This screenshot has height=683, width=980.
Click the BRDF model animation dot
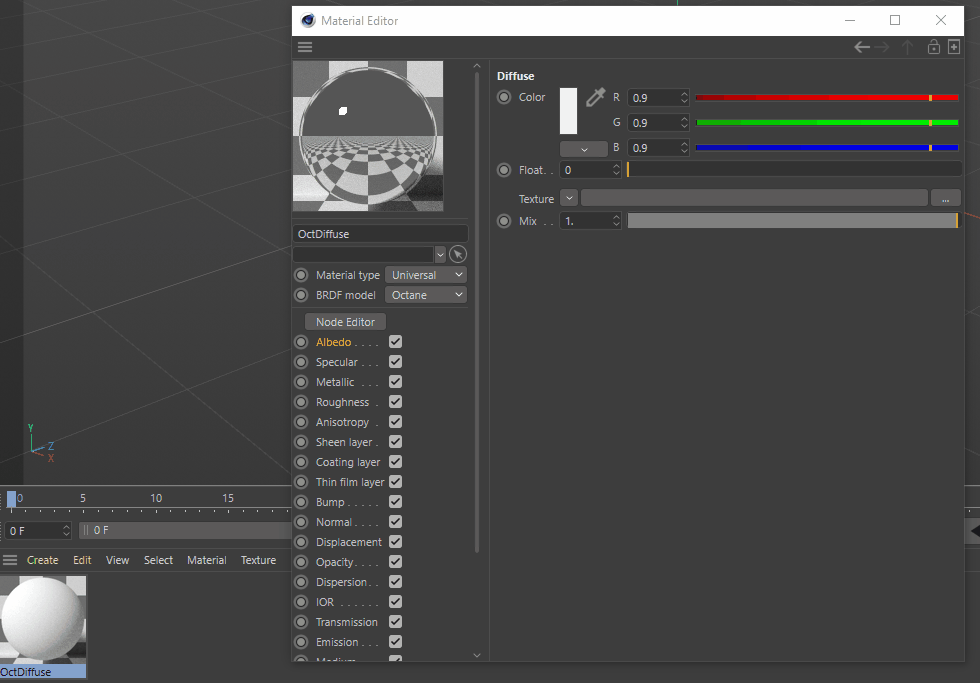click(301, 295)
